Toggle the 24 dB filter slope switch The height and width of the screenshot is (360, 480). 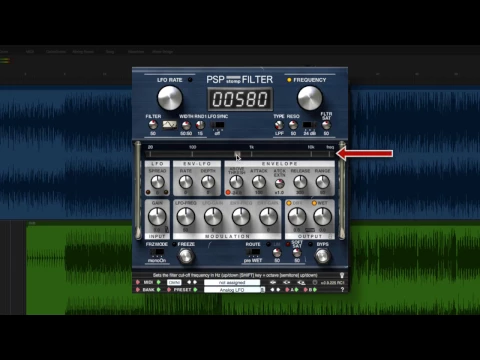coord(309,125)
